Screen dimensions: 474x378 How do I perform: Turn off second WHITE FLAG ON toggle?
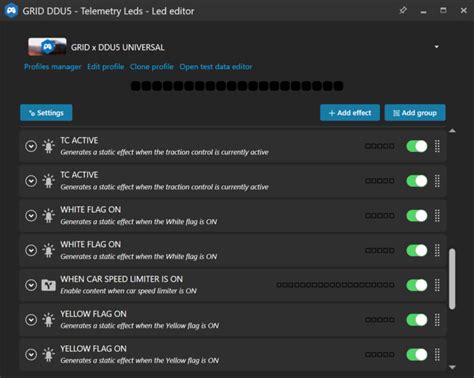pyautogui.click(x=417, y=250)
